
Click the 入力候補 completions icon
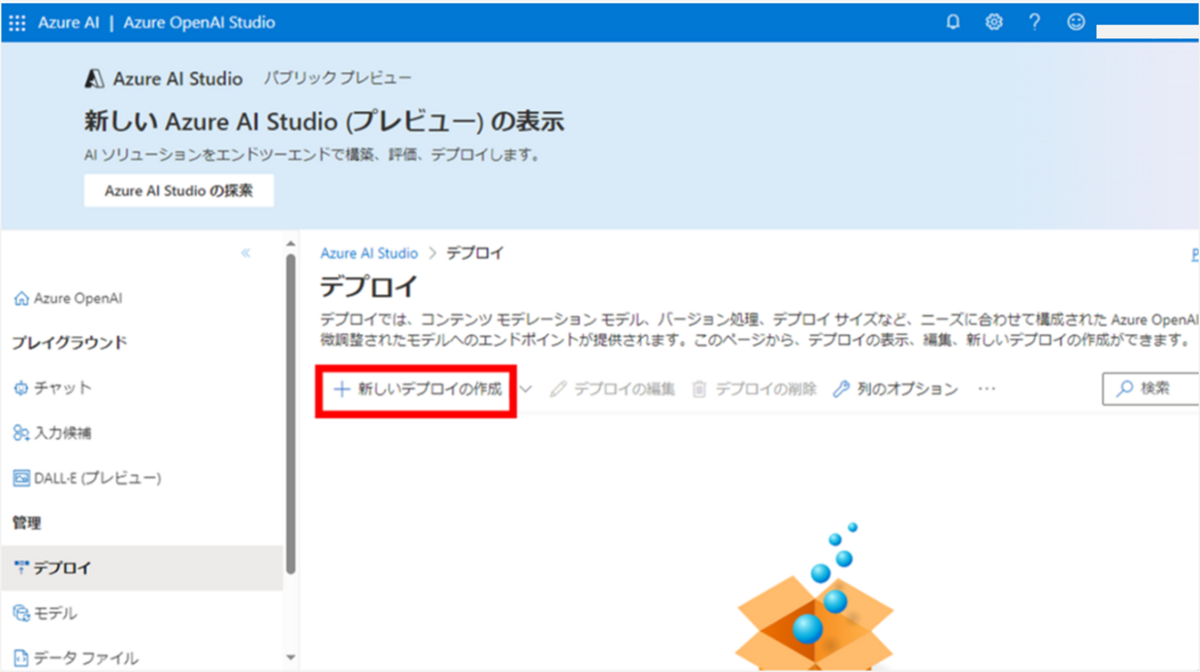(21, 433)
